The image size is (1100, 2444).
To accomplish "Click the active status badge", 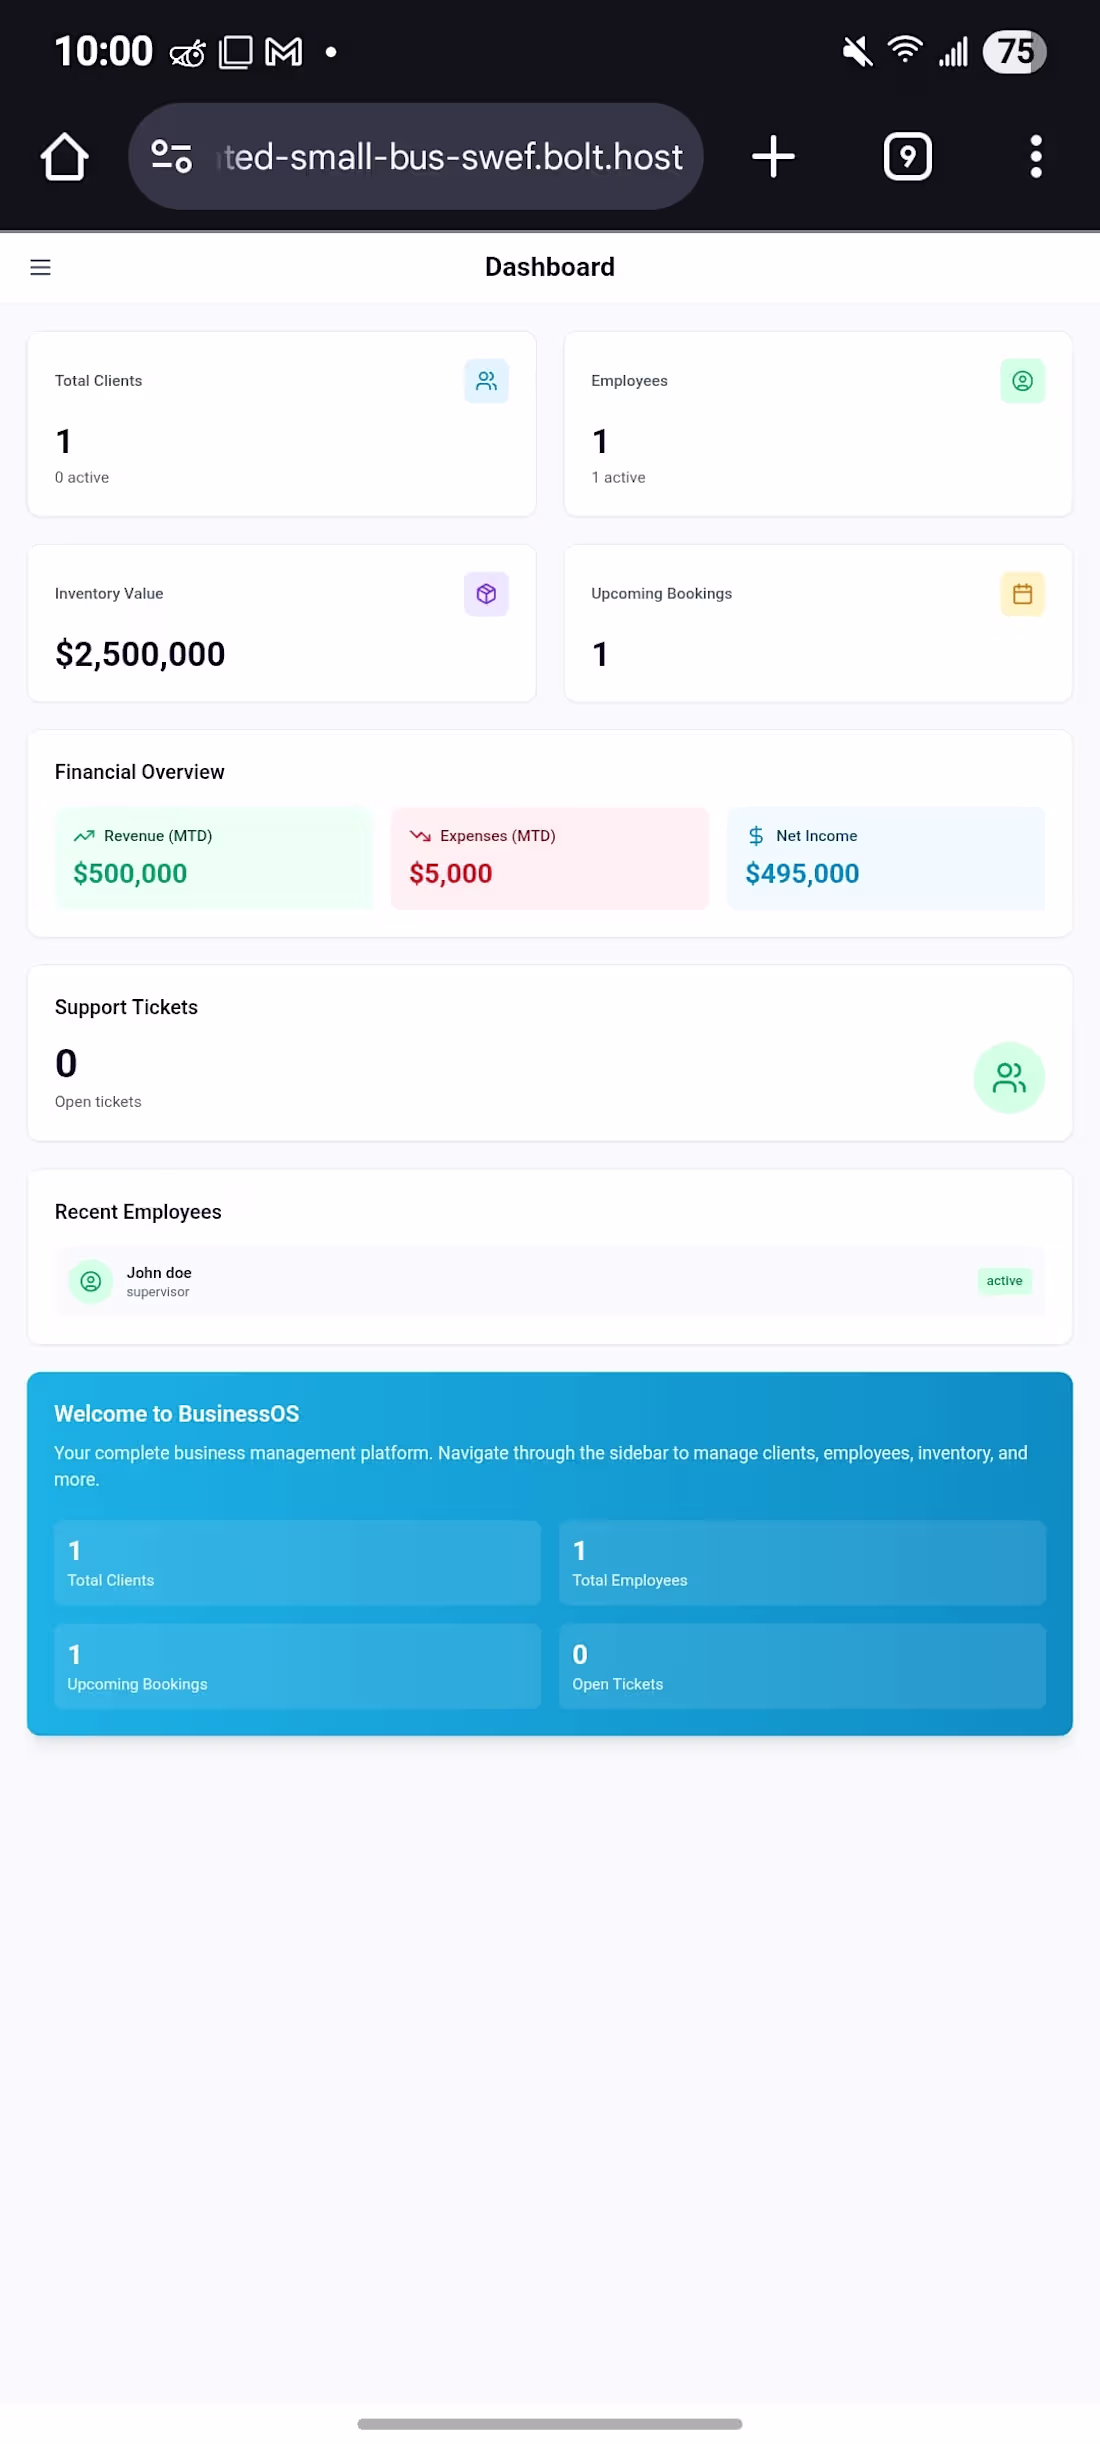I will click(1004, 1281).
